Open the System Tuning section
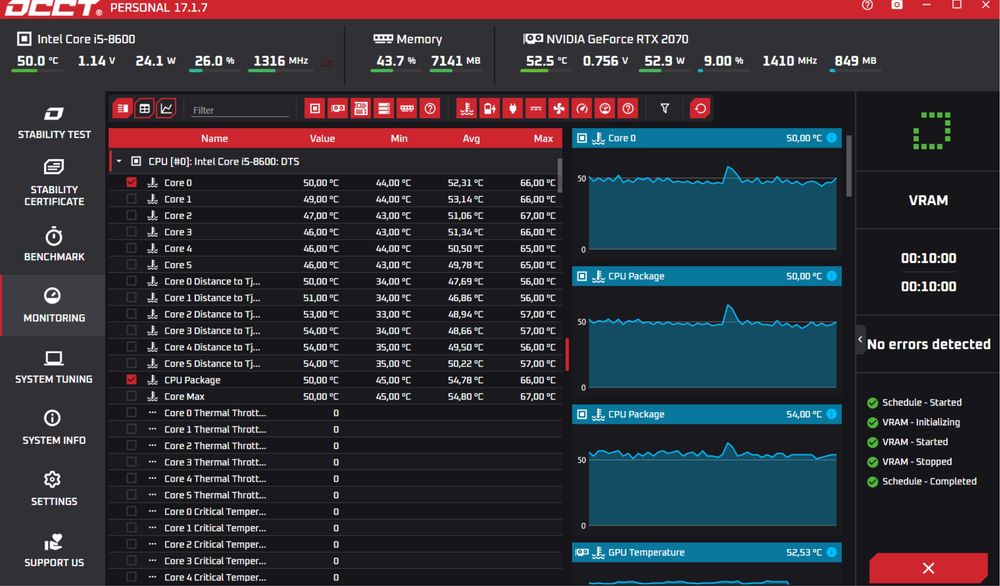 tap(54, 367)
